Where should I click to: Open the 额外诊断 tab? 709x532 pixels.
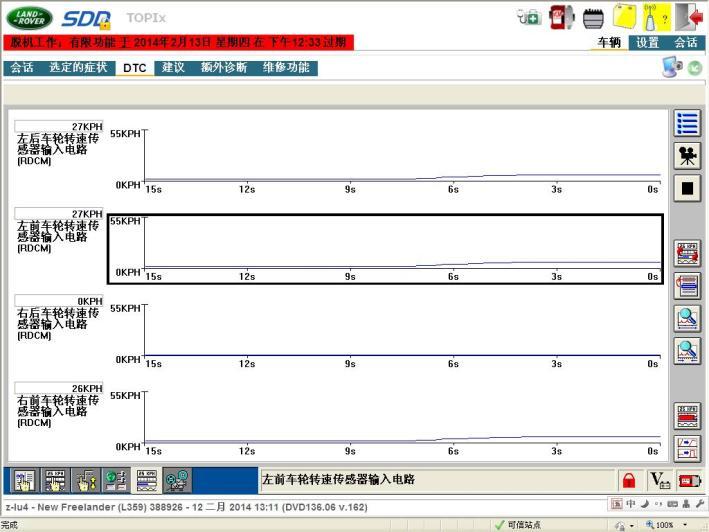(x=224, y=68)
